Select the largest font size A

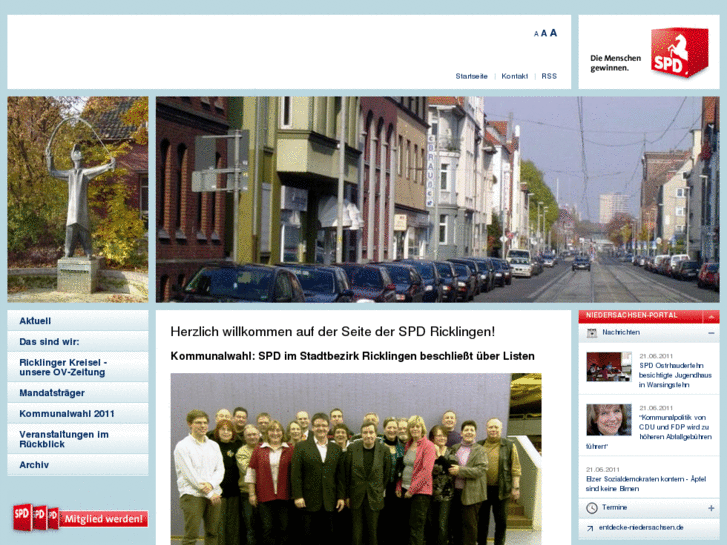[x=553, y=33]
